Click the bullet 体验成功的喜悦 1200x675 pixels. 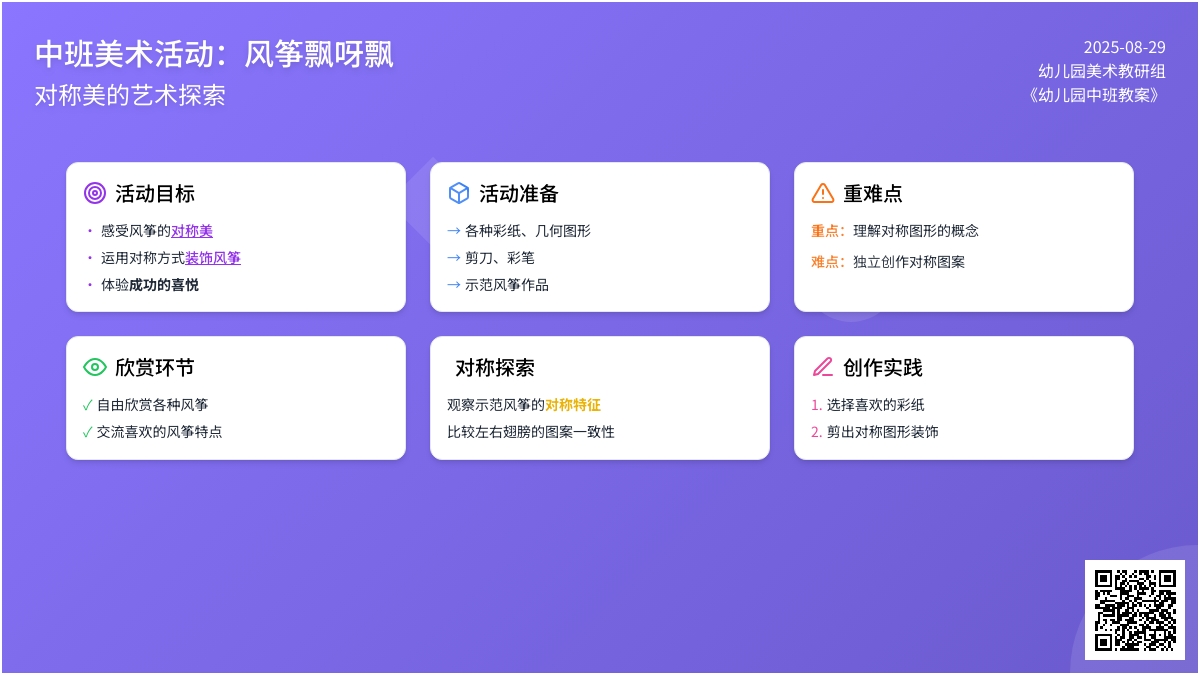tap(150, 285)
